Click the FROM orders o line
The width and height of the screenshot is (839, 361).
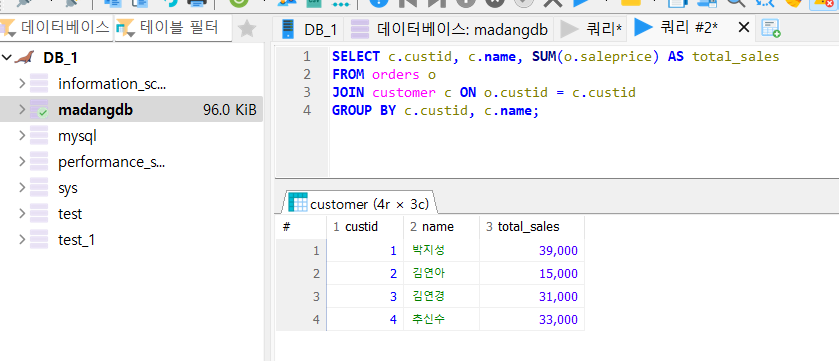[384, 75]
